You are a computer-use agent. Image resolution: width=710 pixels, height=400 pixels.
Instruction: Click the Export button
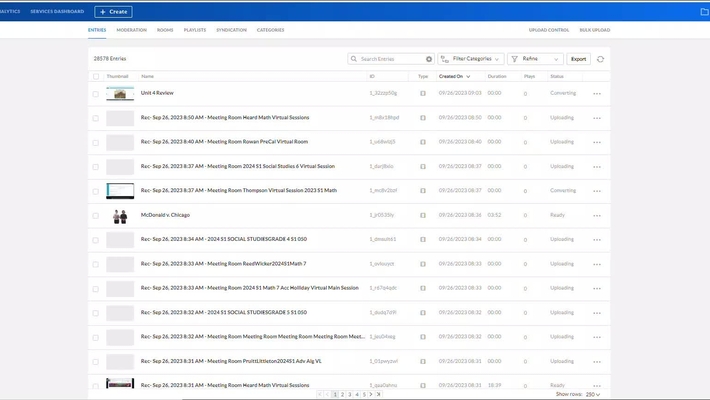coord(578,59)
